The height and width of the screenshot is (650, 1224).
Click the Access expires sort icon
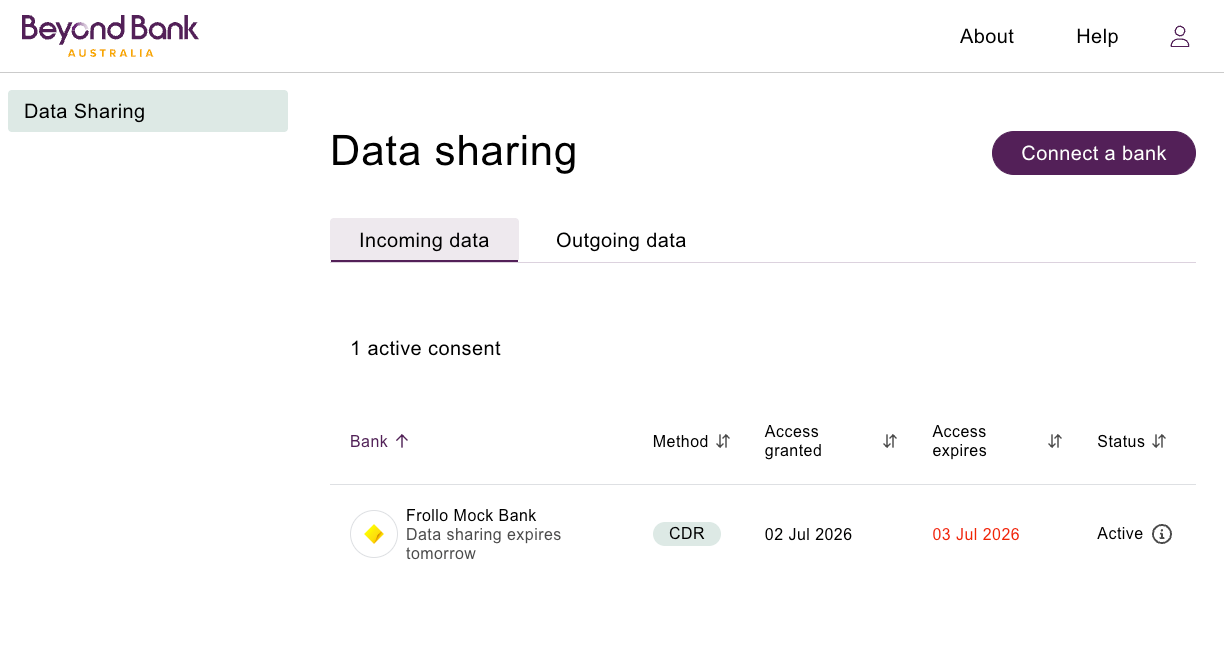click(1055, 441)
